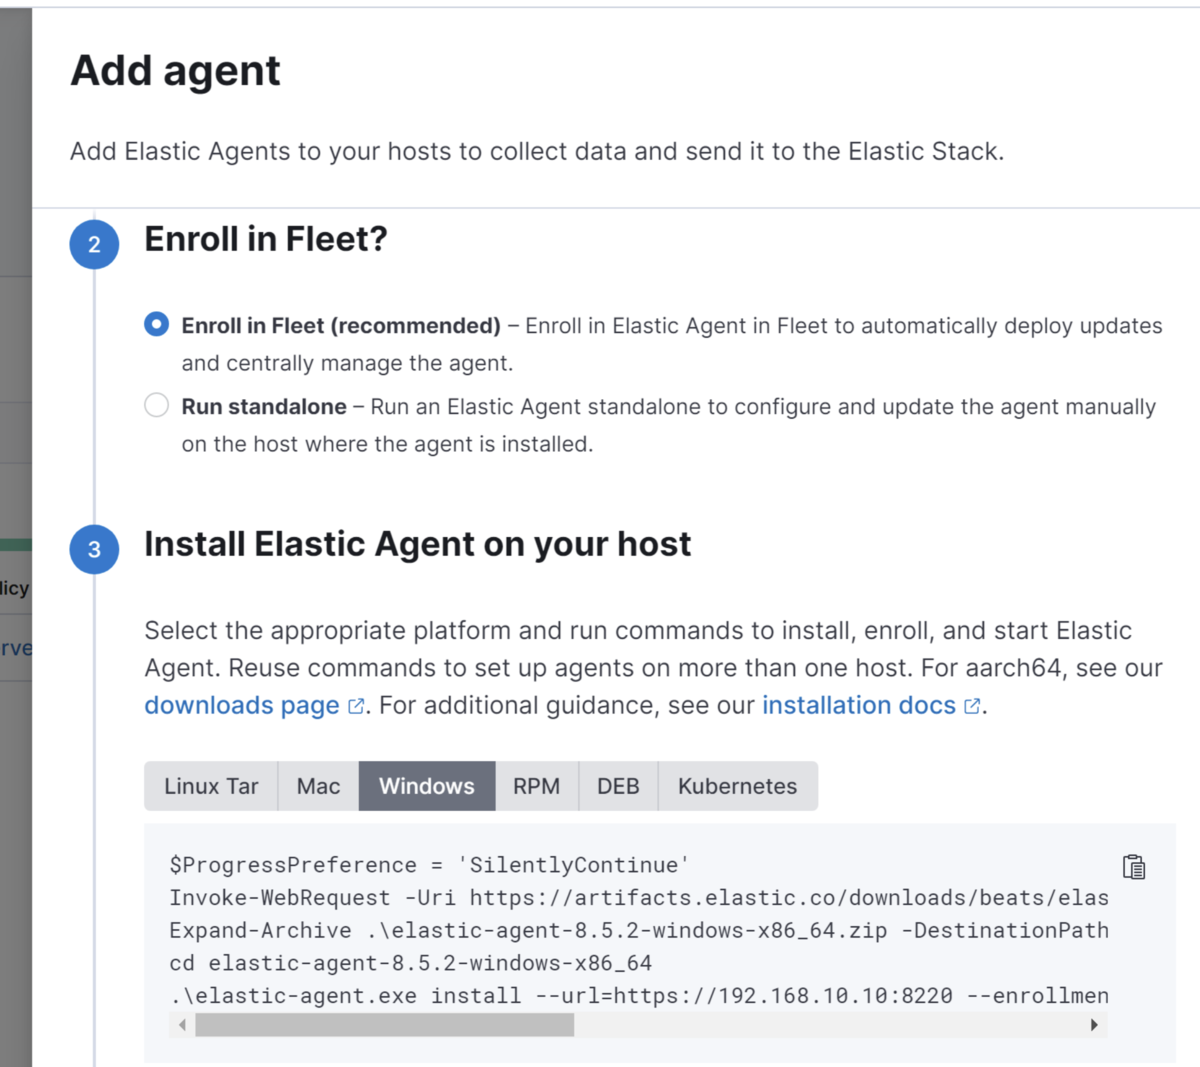Screen dimensions: 1200x1067
Task: Switch to the Linux Tar tab
Action: tap(211, 786)
